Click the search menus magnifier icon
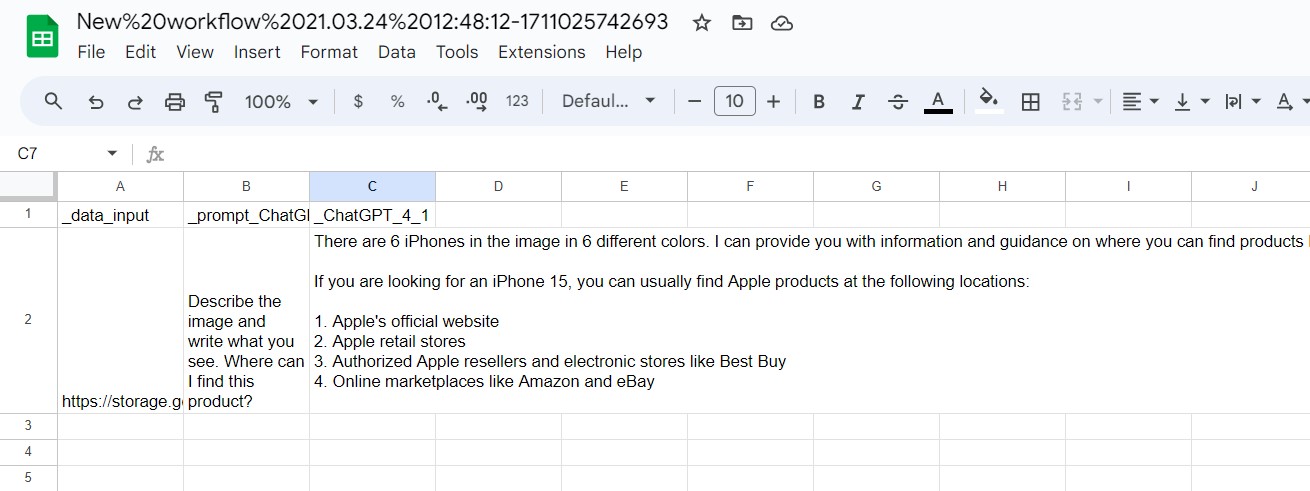The width and height of the screenshot is (1310, 491). [54, 101]
